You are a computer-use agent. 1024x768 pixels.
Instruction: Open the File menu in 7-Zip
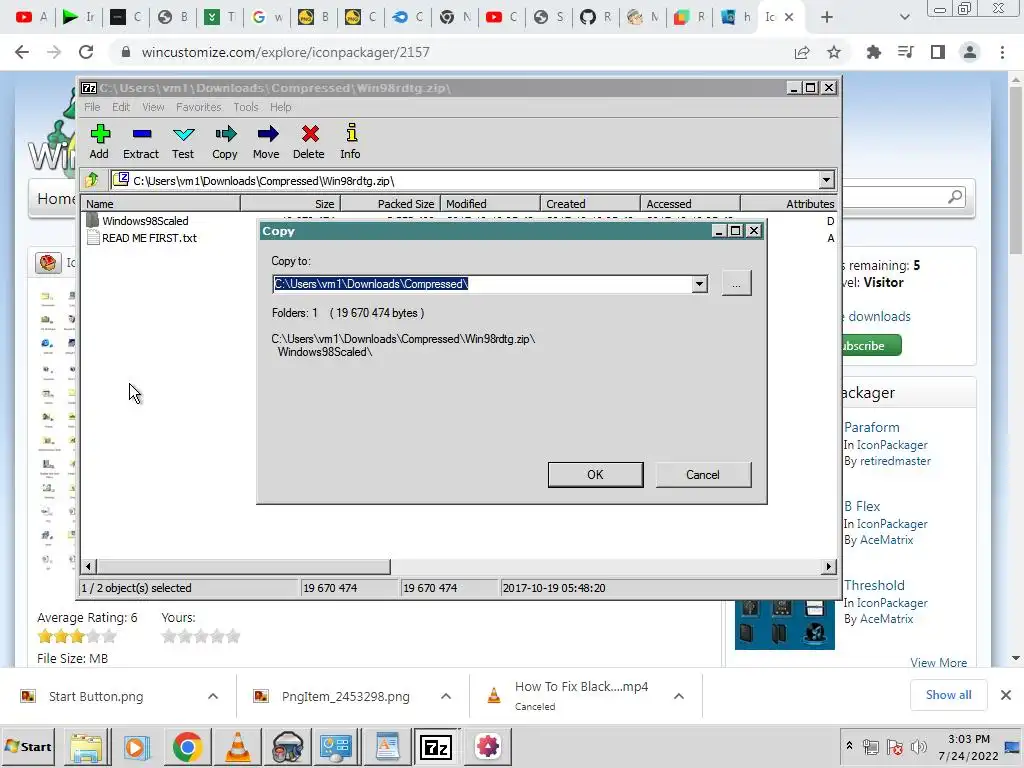point(92,107)
